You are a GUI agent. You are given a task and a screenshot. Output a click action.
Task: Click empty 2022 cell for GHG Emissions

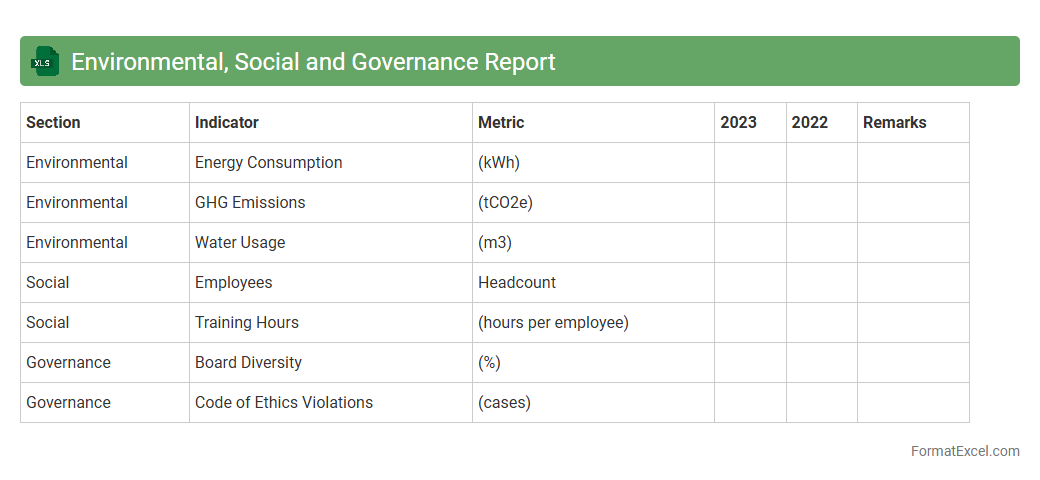821,202
